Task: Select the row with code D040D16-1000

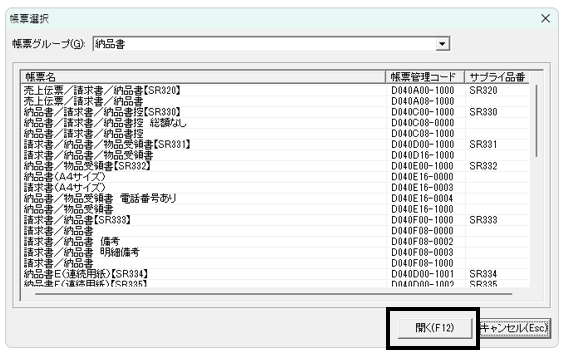Action: coord(275,155)
